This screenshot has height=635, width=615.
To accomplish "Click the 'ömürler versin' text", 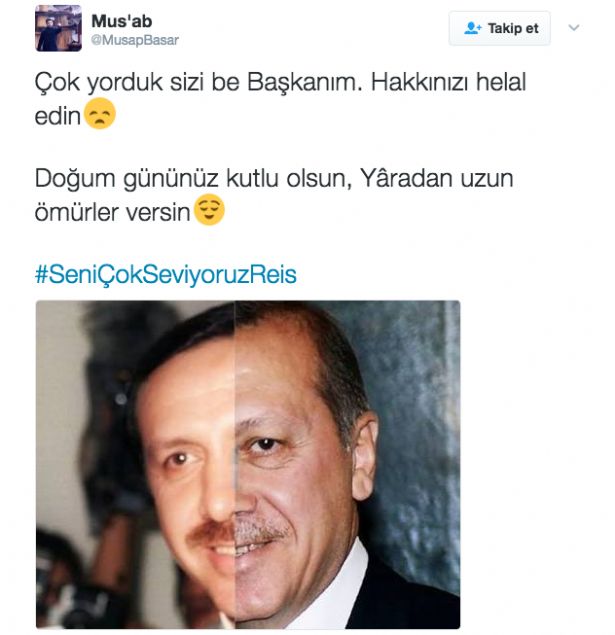I will click(113, 212).
